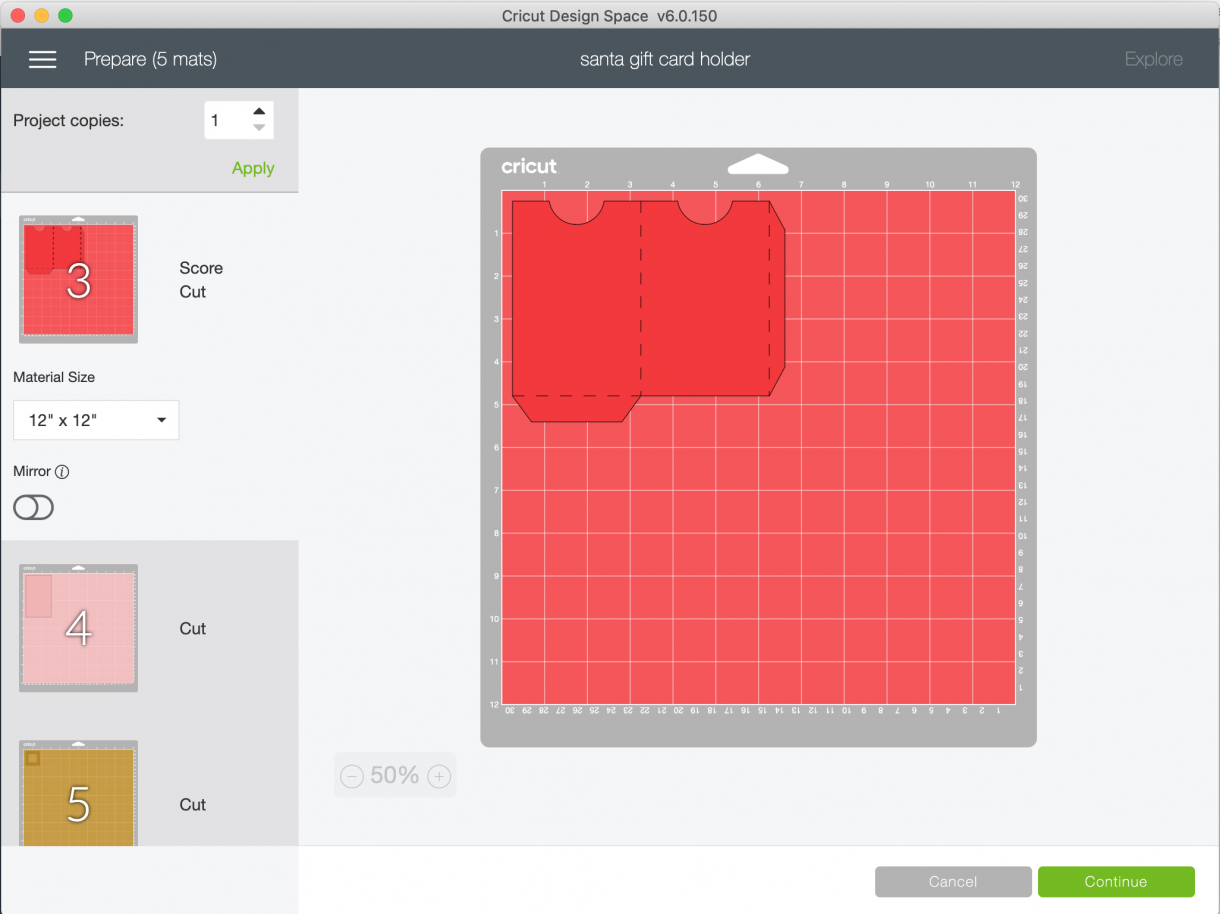Click the Cancel button

coord(953,881)
